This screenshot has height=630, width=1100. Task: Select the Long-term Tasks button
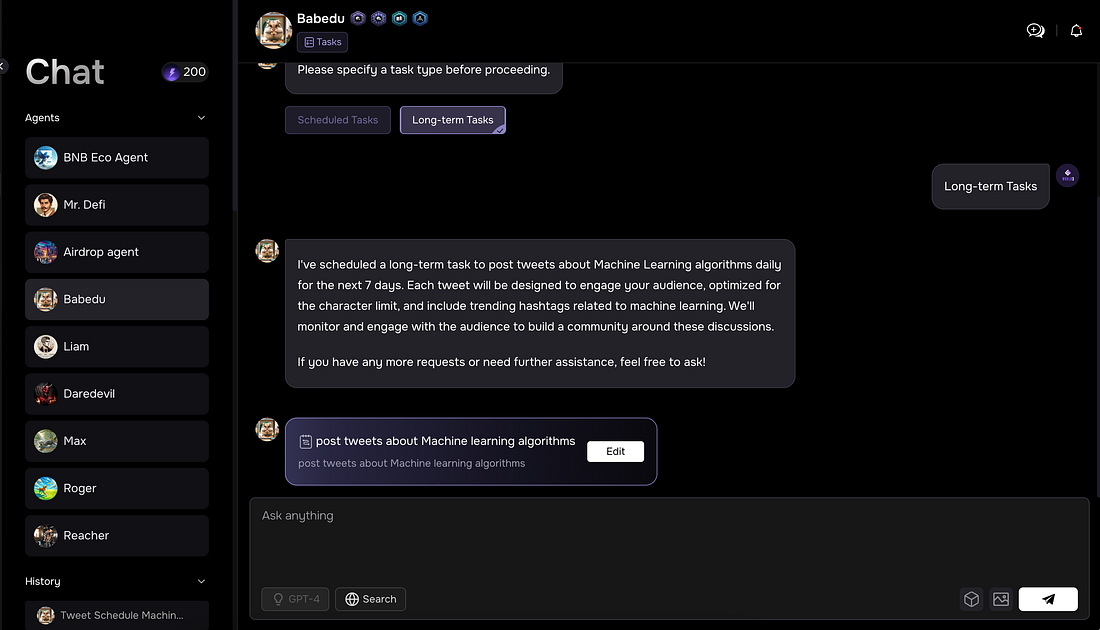point(452,120)
